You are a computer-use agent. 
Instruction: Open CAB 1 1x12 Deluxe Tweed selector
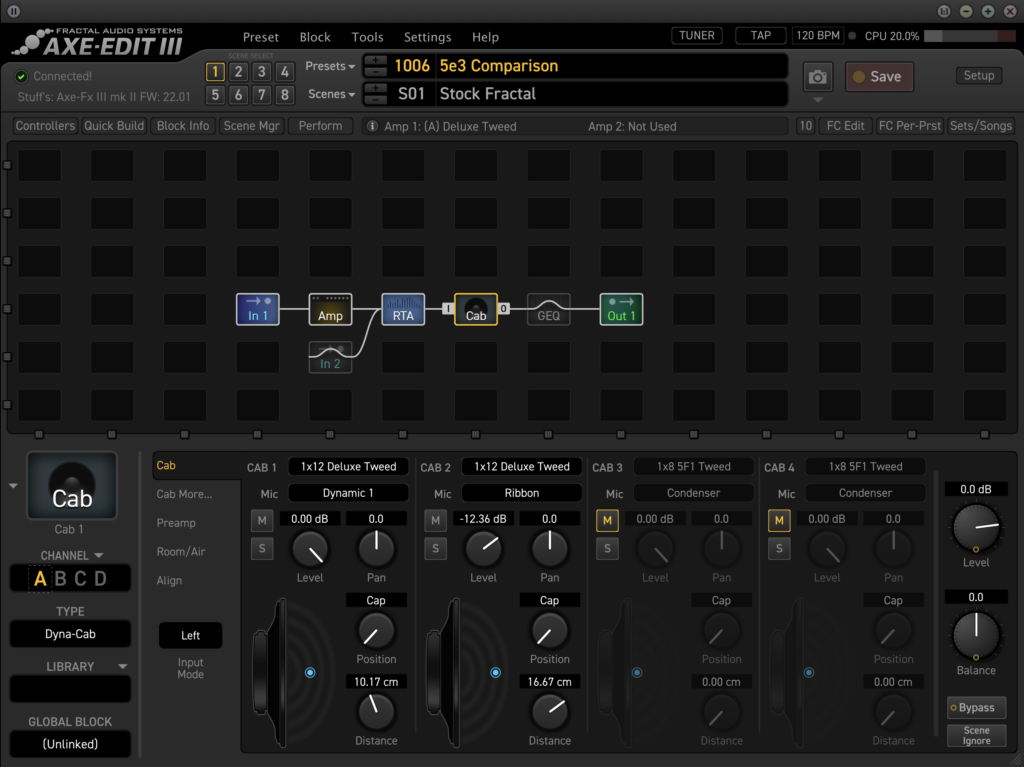(348, 466)
